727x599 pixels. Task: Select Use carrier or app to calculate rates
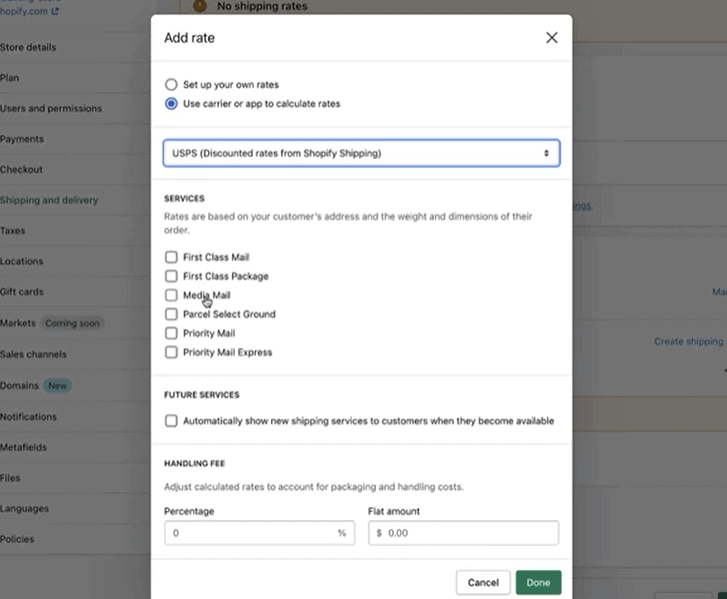point(171,103)
